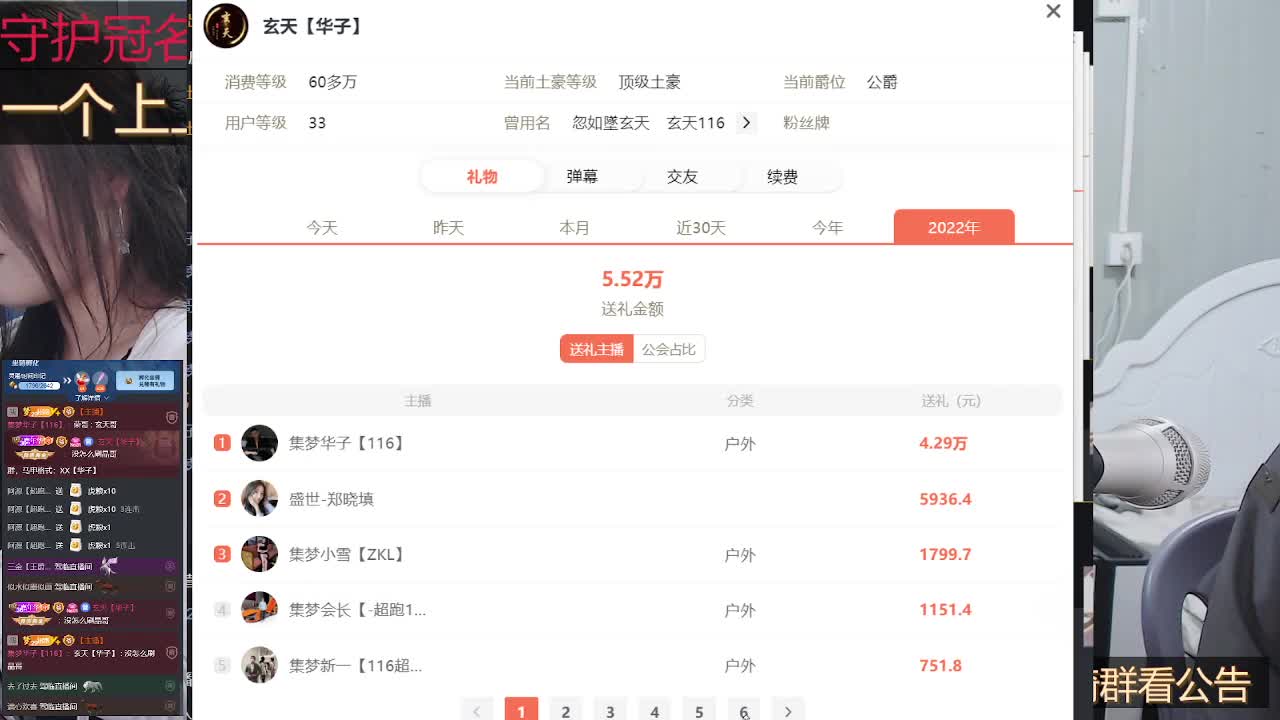Close the user profile popup
The image size is (1280, 720).
click(x=1053, y=12)
